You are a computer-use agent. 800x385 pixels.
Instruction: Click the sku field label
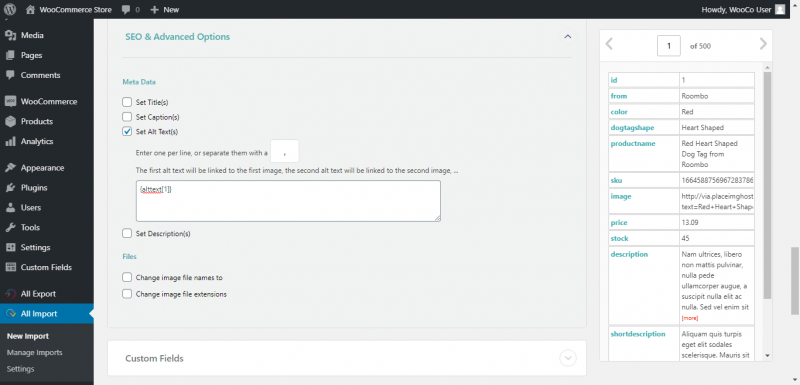pyautogui.click(x=616, y=181)
